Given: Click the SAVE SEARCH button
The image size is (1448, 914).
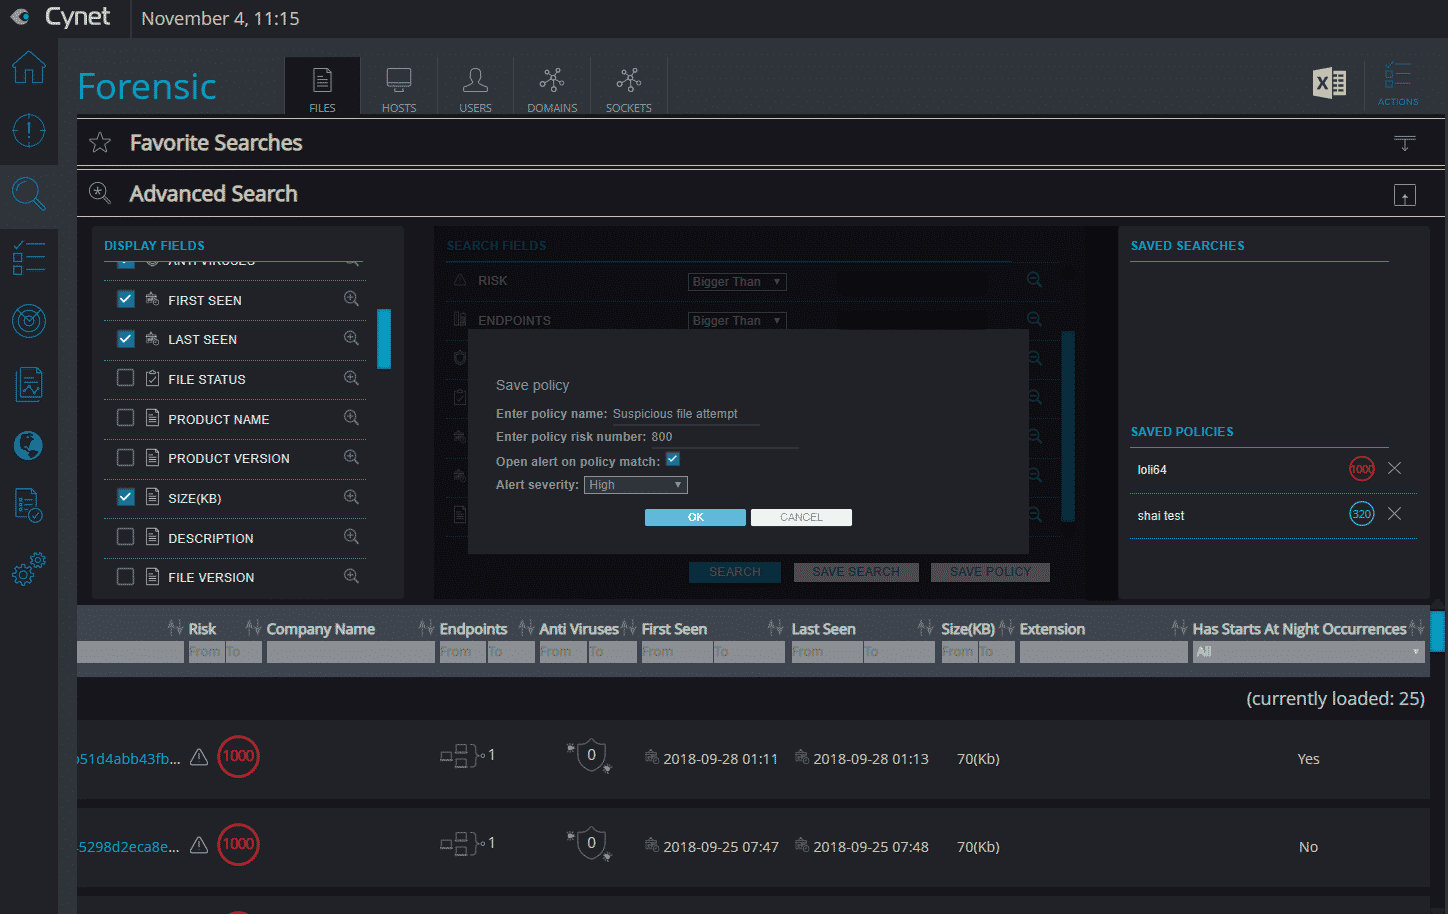Looking at the screenshot, I should tap(856, 572).
